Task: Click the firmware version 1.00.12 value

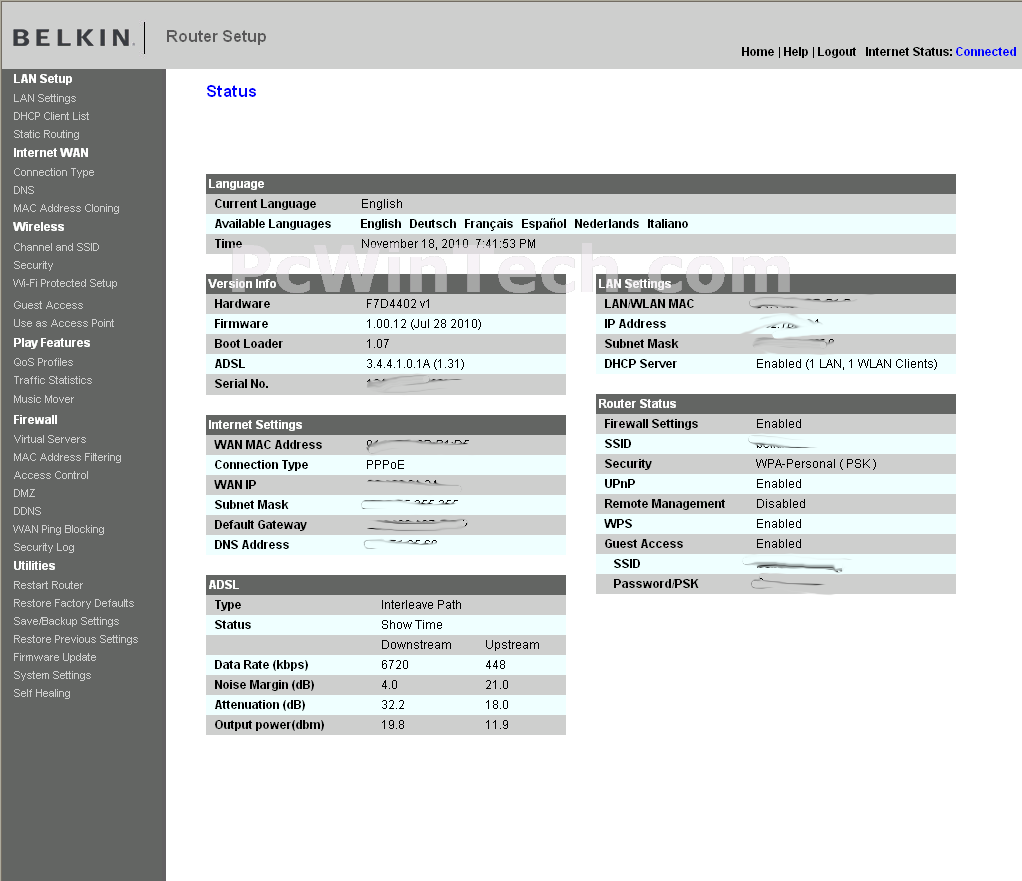Action: point(424,324)
